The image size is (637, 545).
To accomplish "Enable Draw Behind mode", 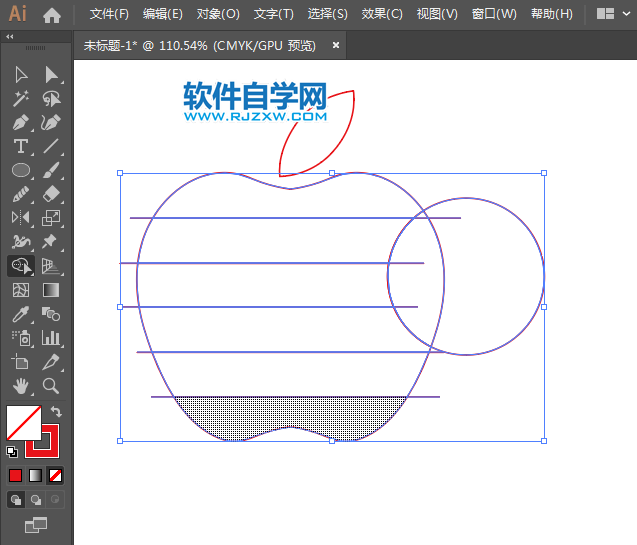I will pyautogui.click(x=36, y=500).
